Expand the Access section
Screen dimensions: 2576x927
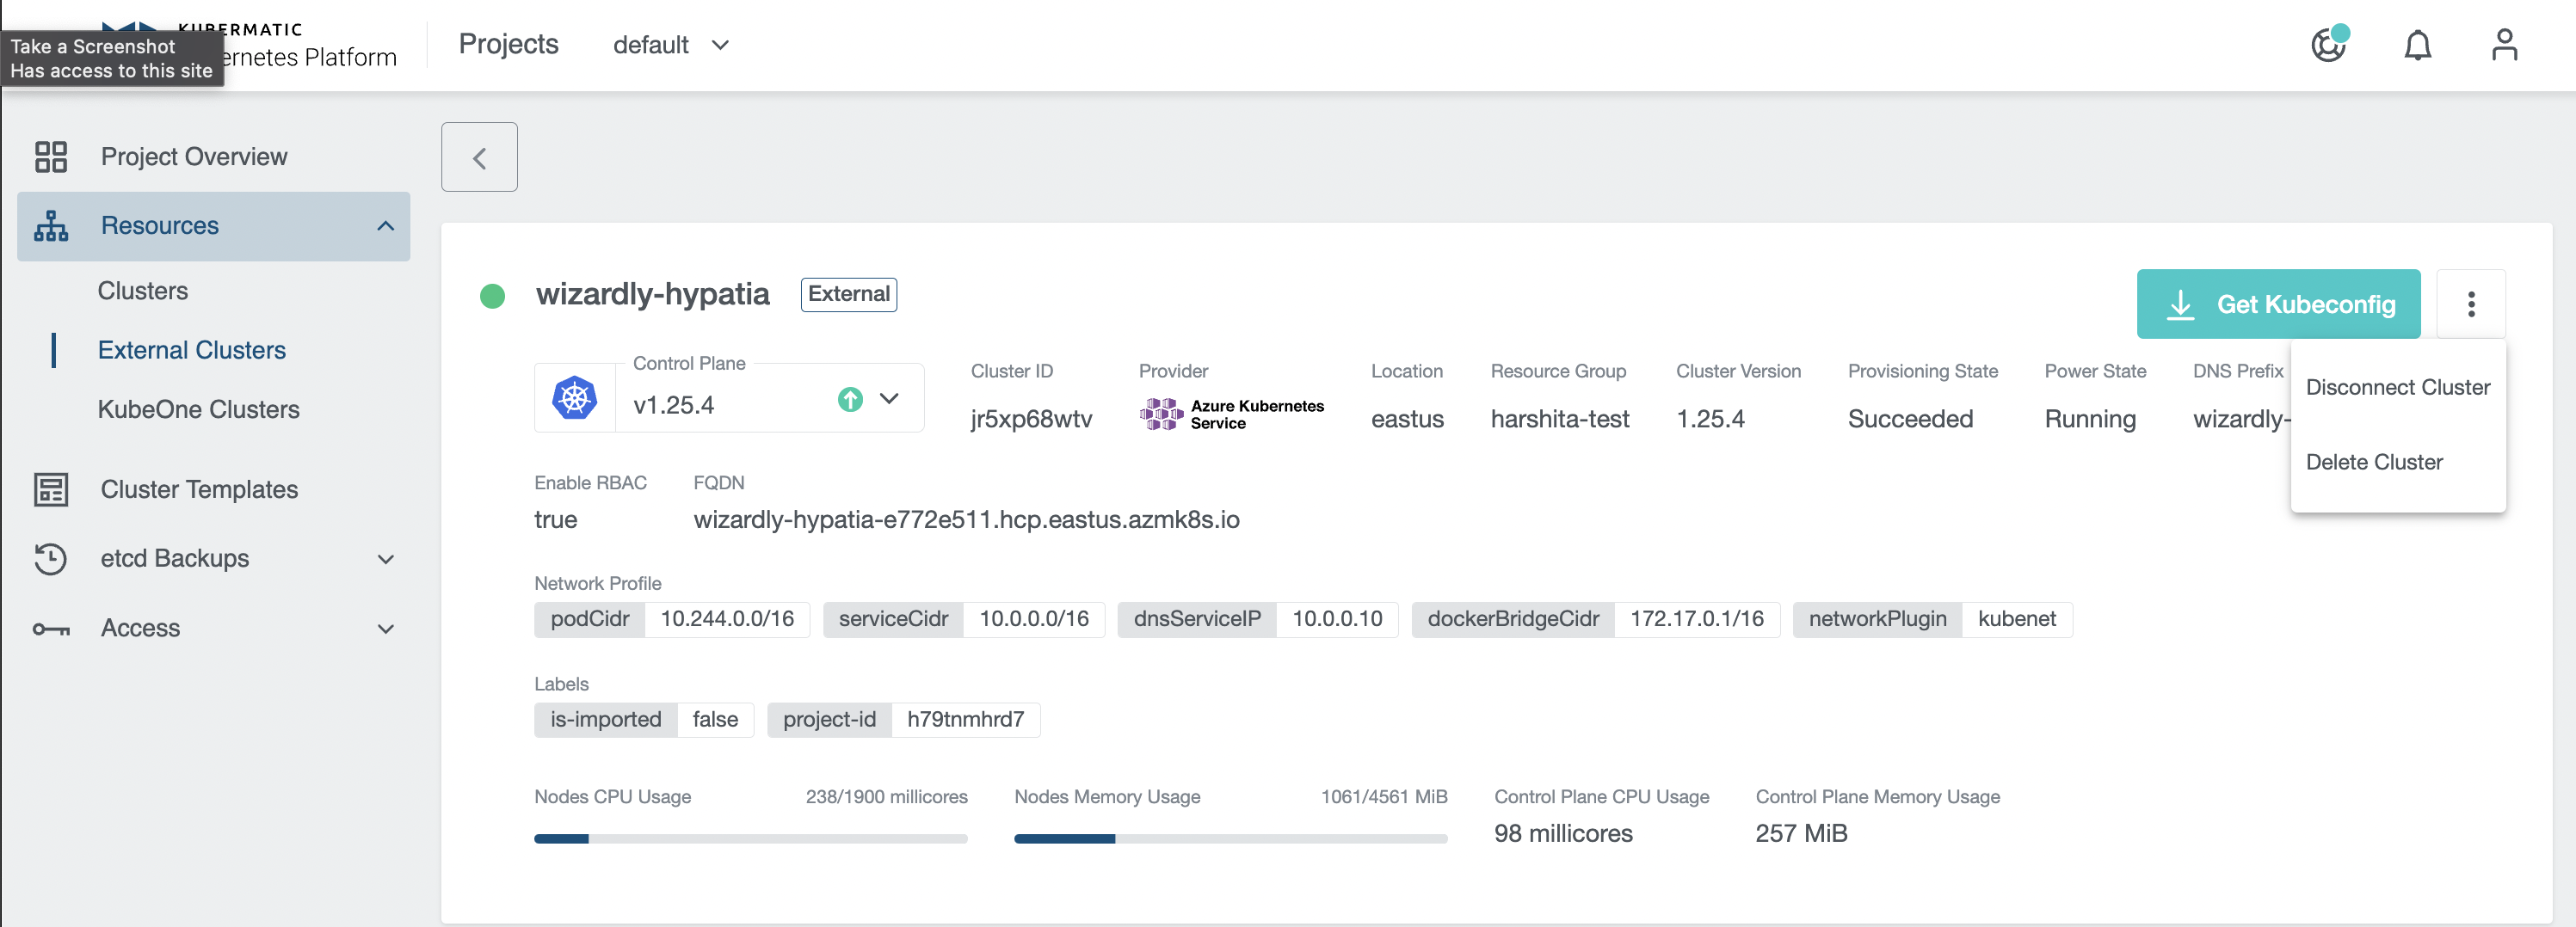pyautogui.click(x=386, y=628)
